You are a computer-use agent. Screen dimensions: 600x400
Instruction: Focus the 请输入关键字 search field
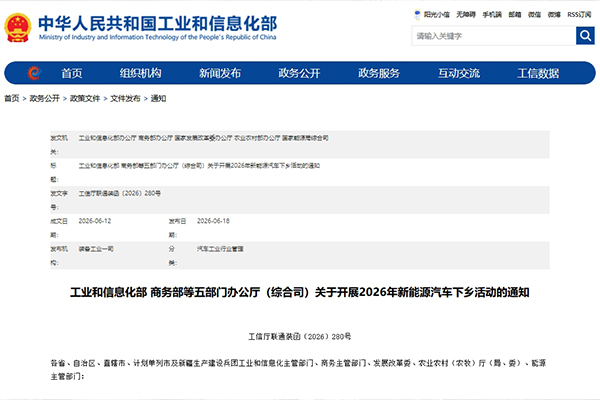click(494, 36)
